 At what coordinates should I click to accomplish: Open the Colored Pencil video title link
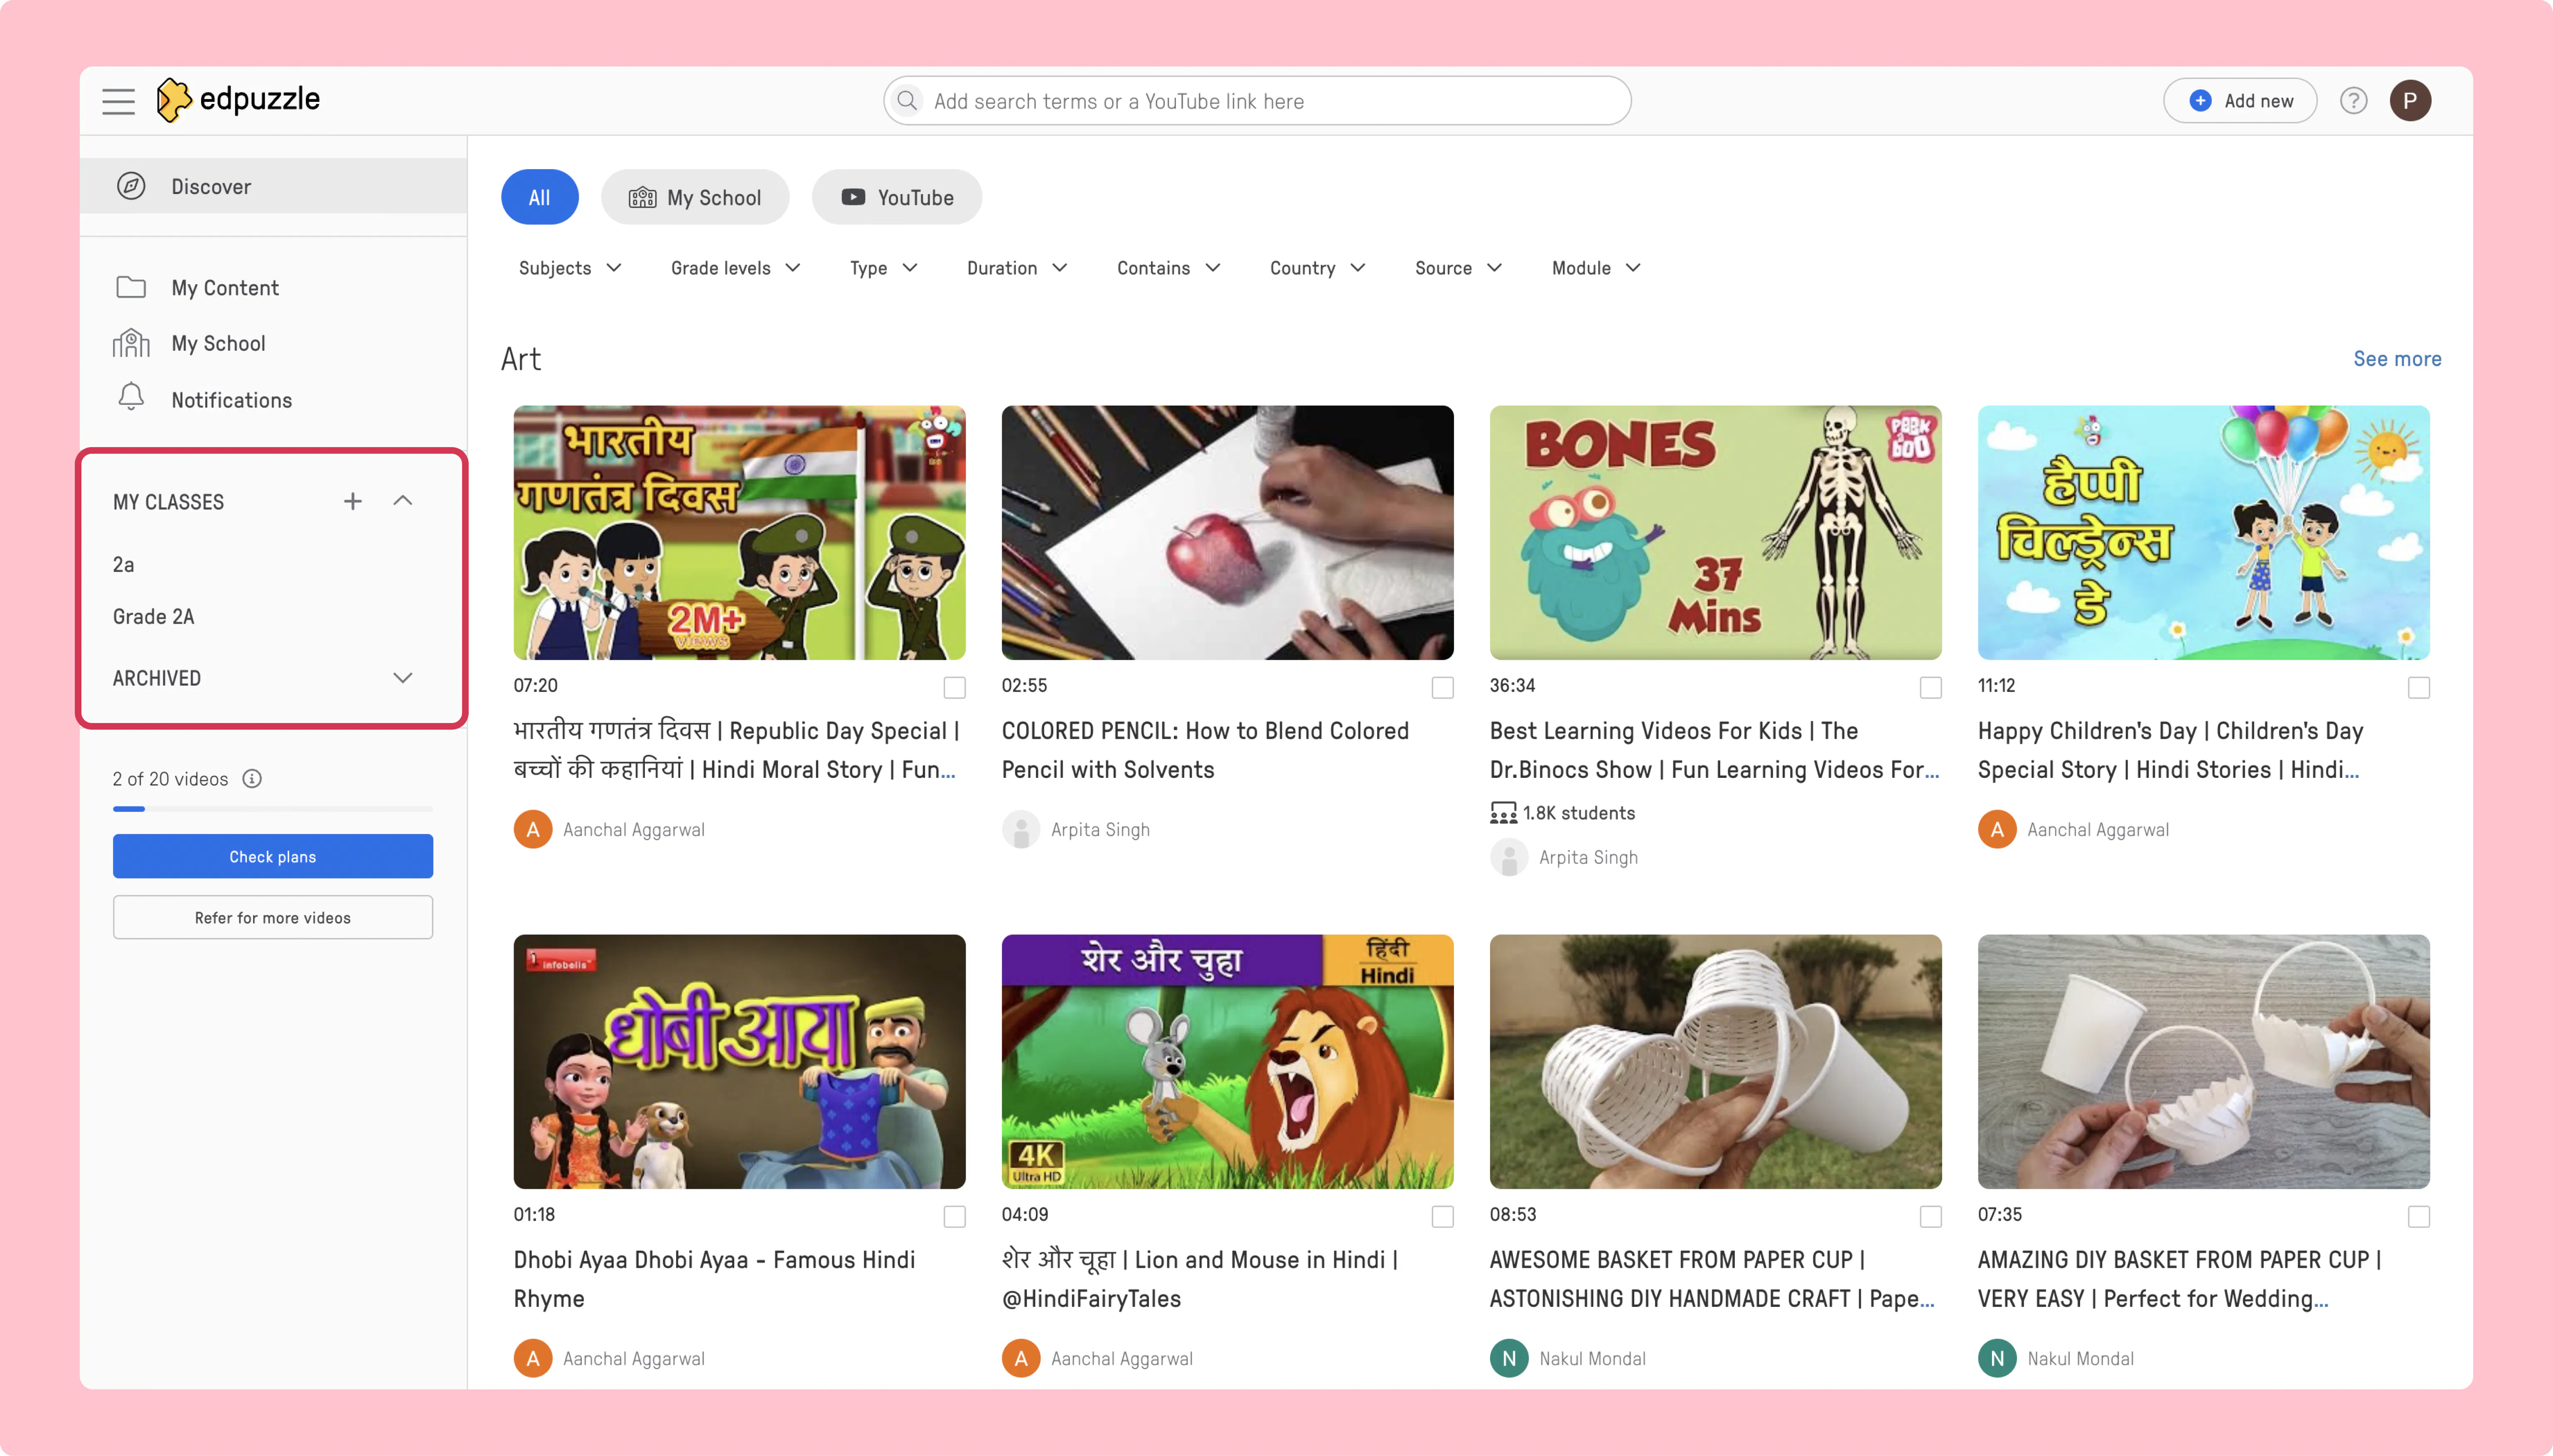pyautogui.click(x=1206, y=750)
